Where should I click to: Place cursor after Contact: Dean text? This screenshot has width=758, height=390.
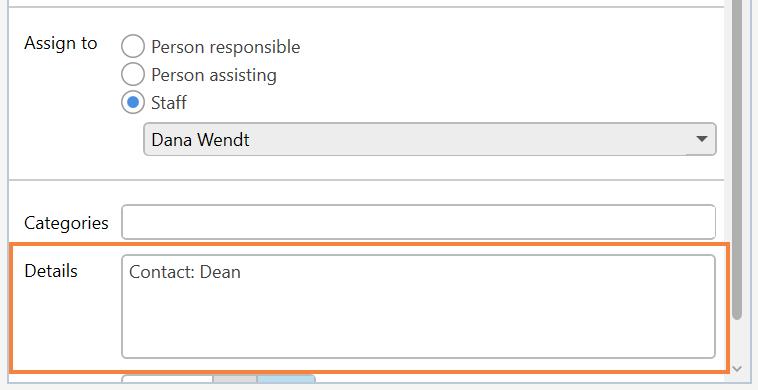pyautogui.click(x=242, y=272)
